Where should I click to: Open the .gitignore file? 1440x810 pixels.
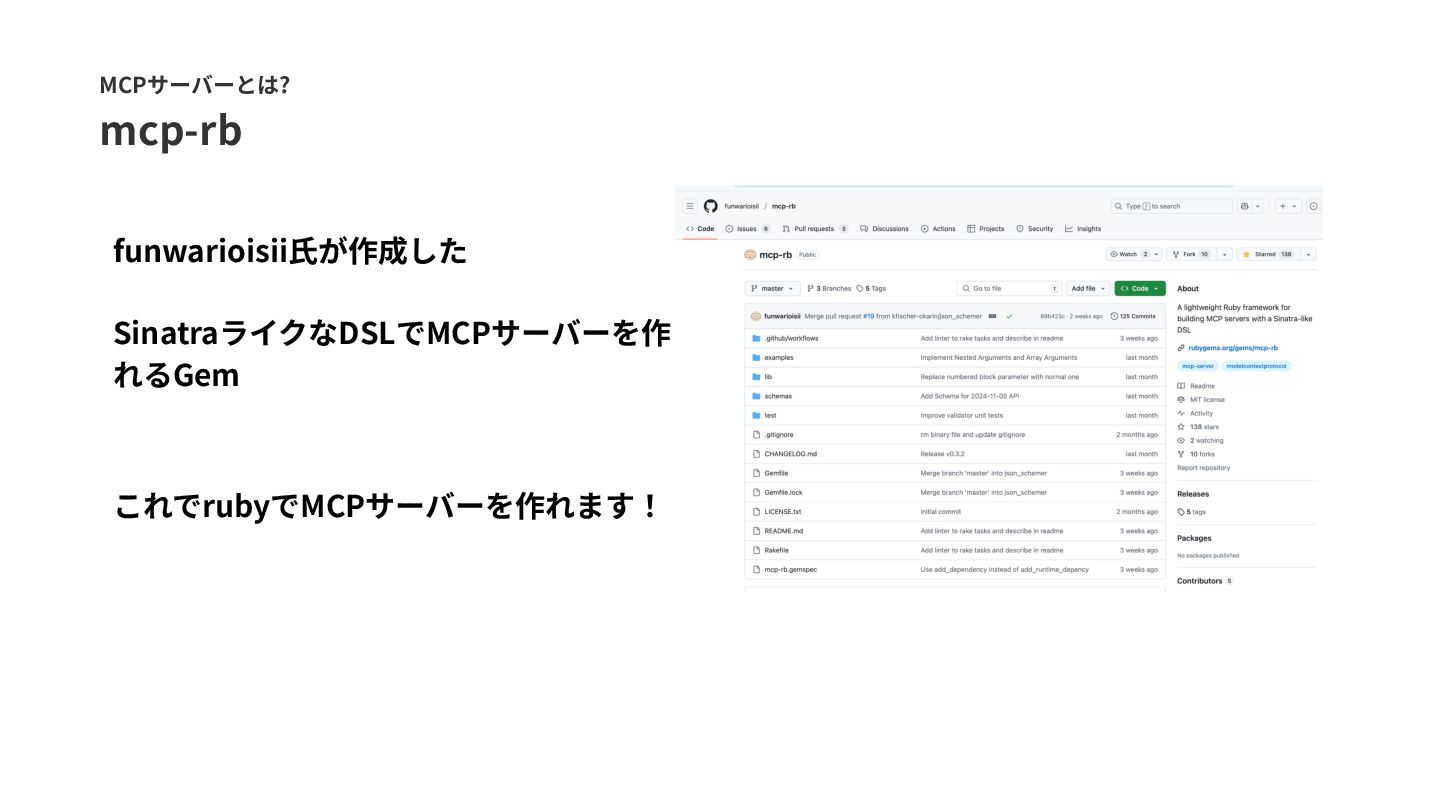[x=779, y=434]
